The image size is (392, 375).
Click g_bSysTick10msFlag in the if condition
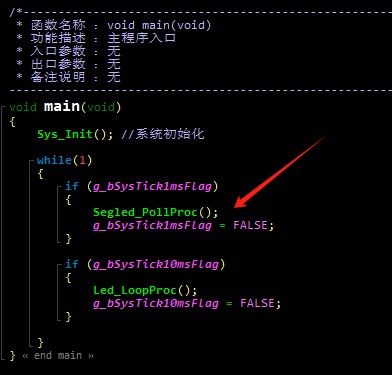(x=156, y=265)
